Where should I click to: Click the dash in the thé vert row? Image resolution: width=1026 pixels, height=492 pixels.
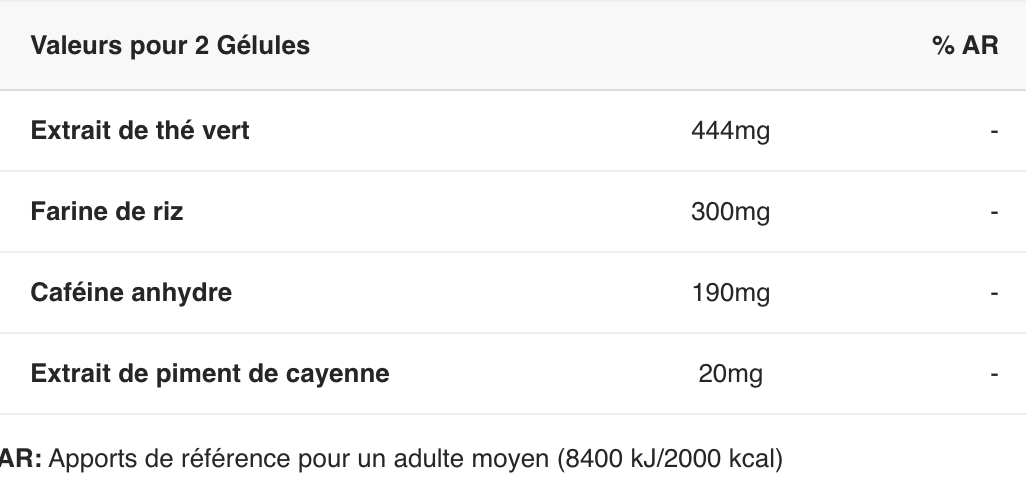pyautogui.click(x=994, y=132)
